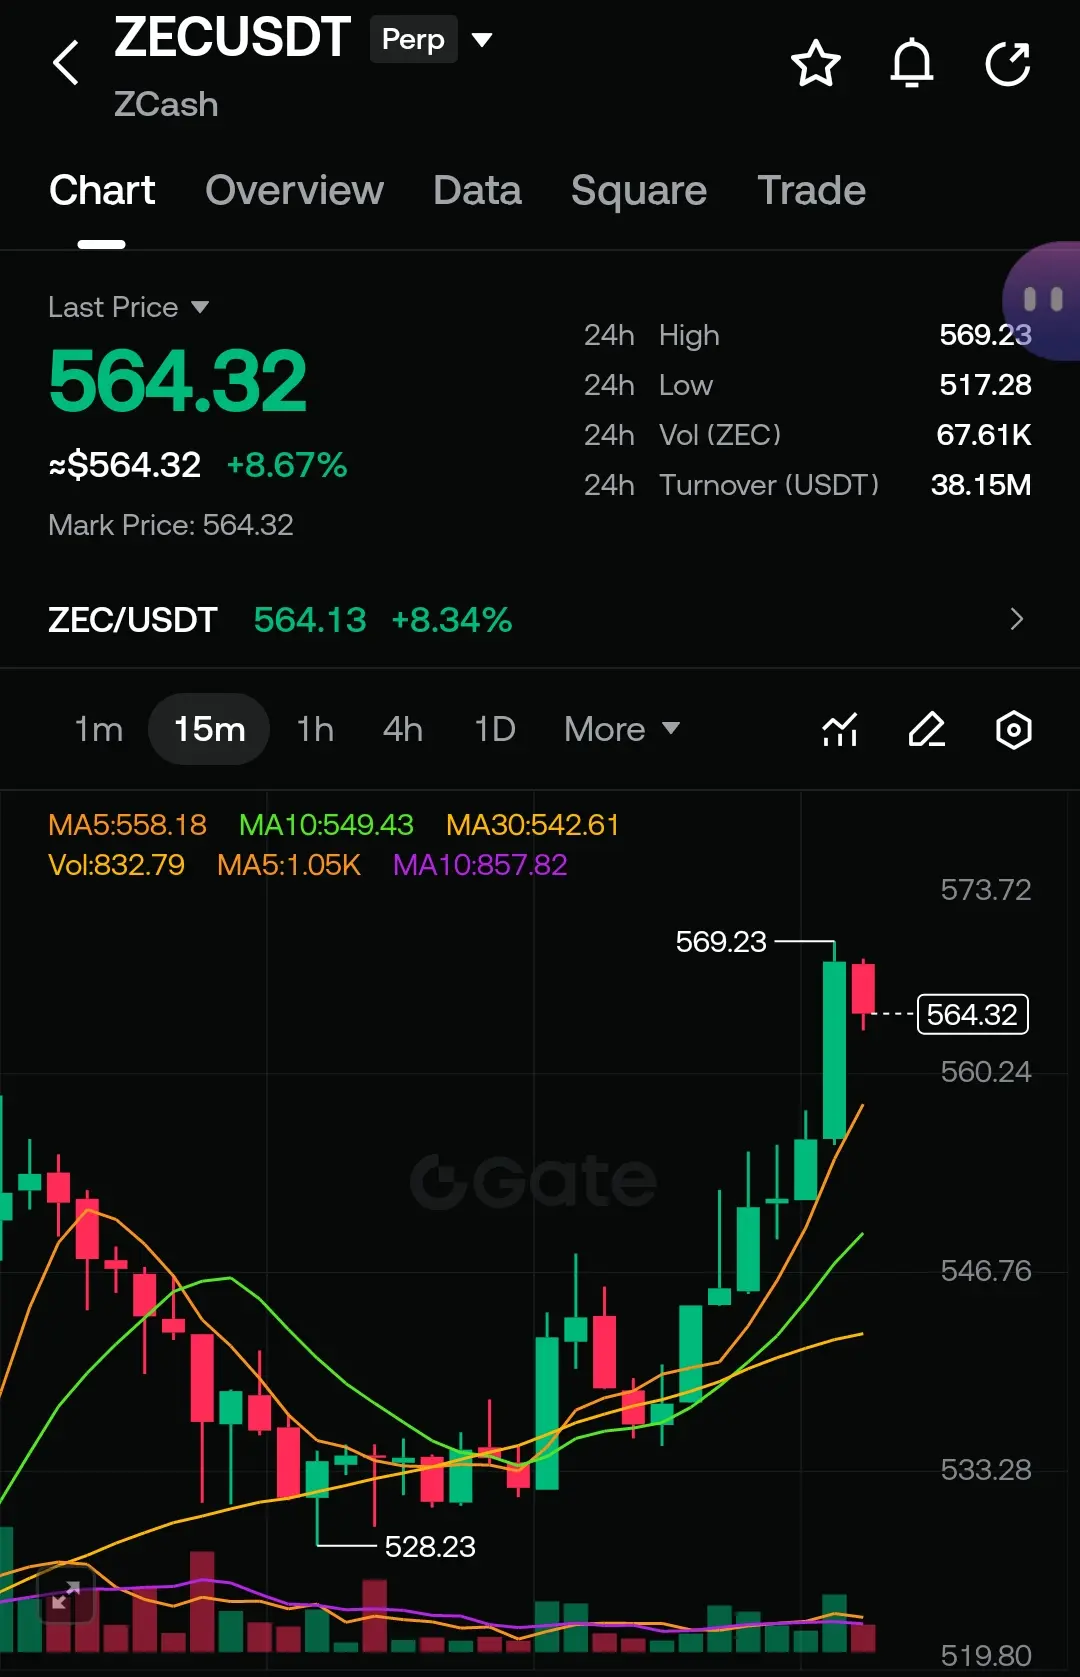Tap the 533.28 price axis label
Image resolution: width=1080 pixels, height=1677 pixels.
(985, 1470)
